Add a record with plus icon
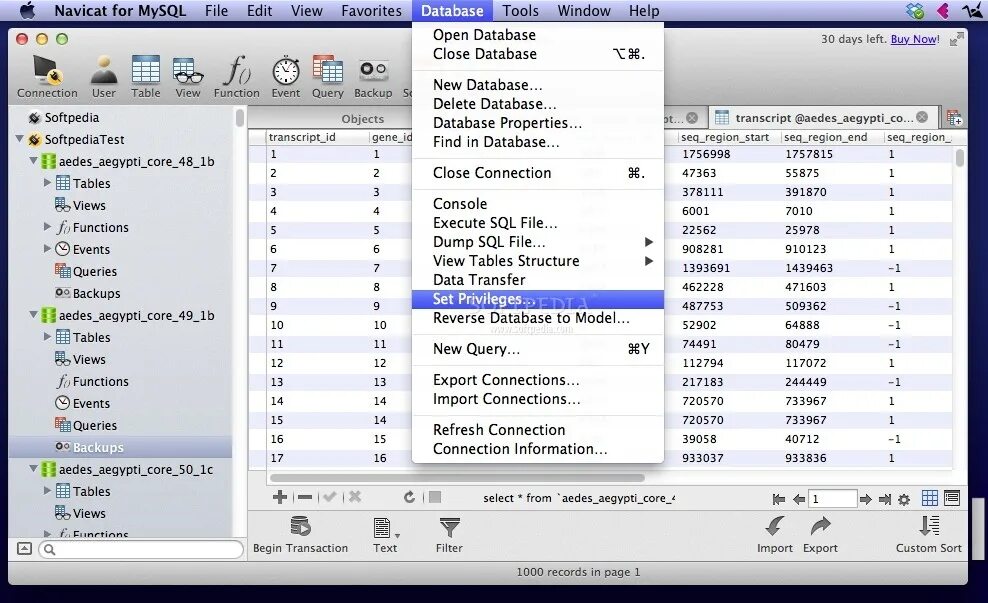The image size is (988, 603). 280,497
